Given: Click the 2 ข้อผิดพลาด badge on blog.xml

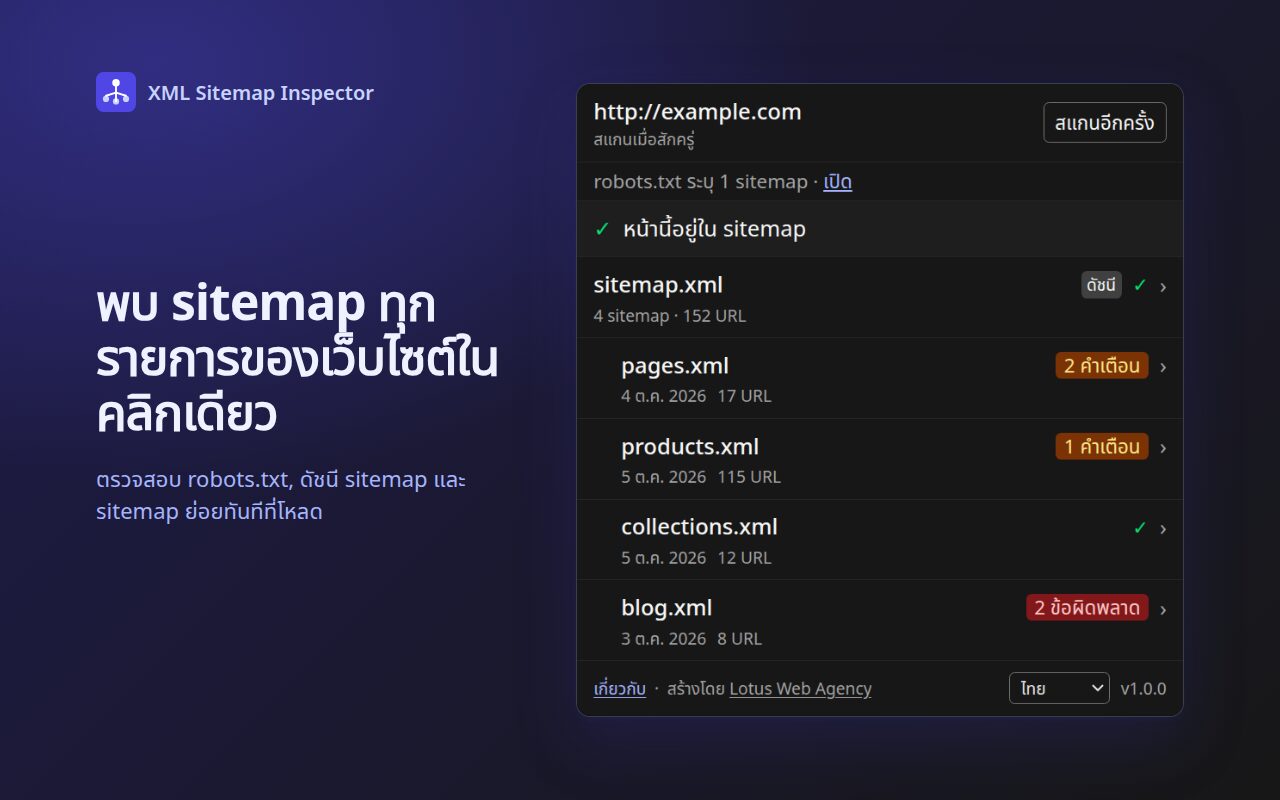Looking at the screenshot, I should coord(1087,607).
